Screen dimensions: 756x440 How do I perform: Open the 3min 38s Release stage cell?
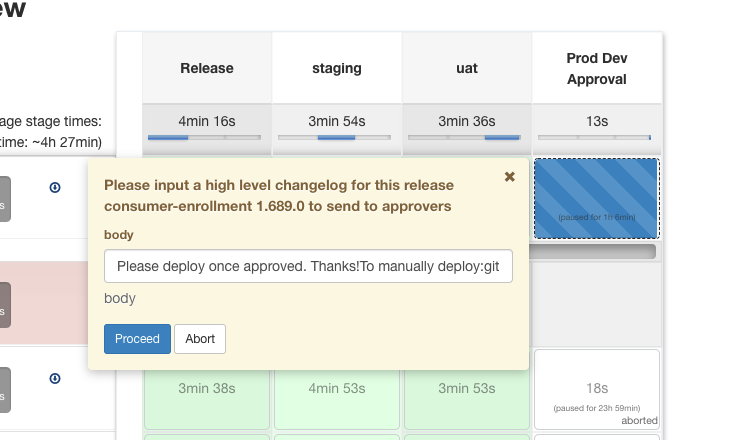207,388
